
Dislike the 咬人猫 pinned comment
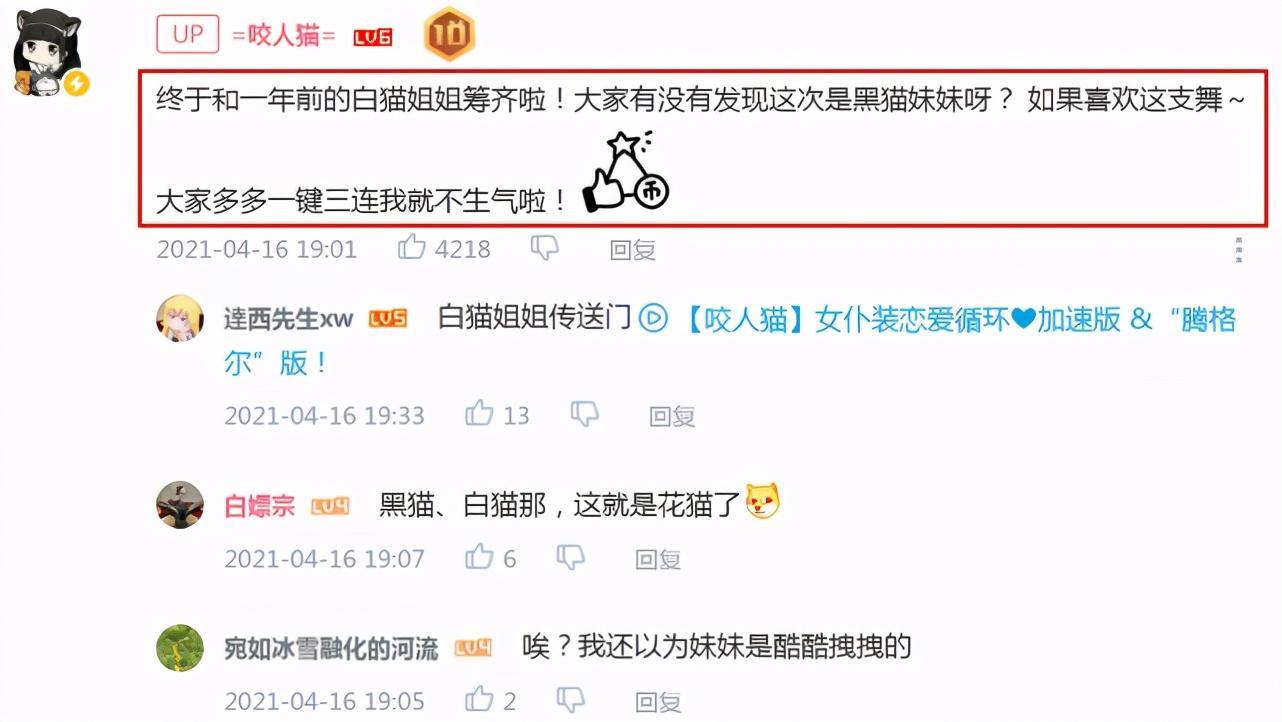coord(544,248)
